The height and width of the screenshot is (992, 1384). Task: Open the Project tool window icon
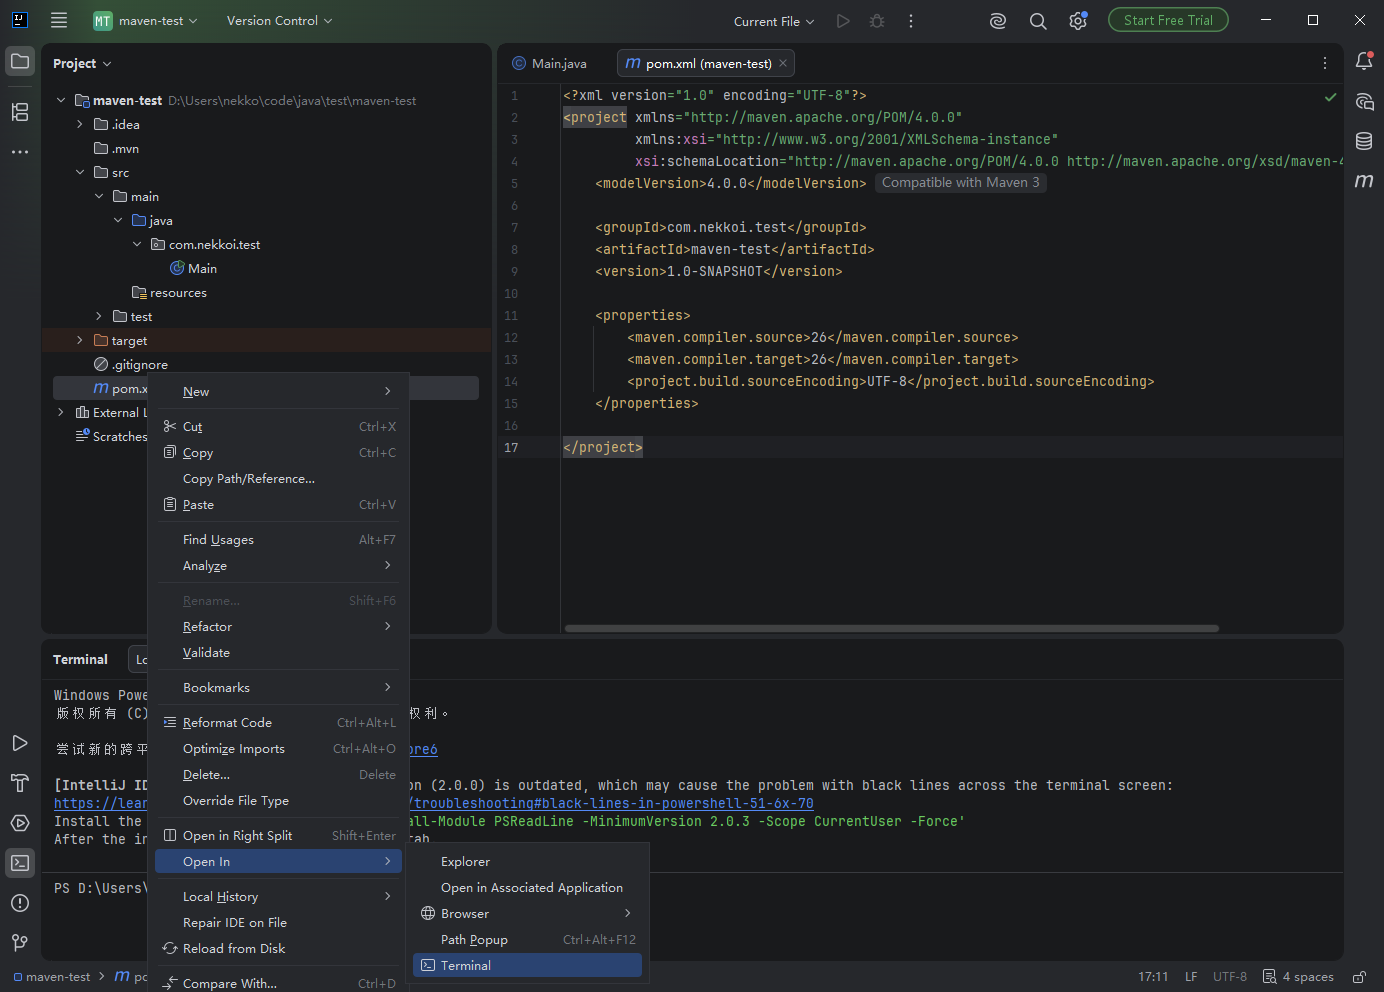[x=20, y=62]
